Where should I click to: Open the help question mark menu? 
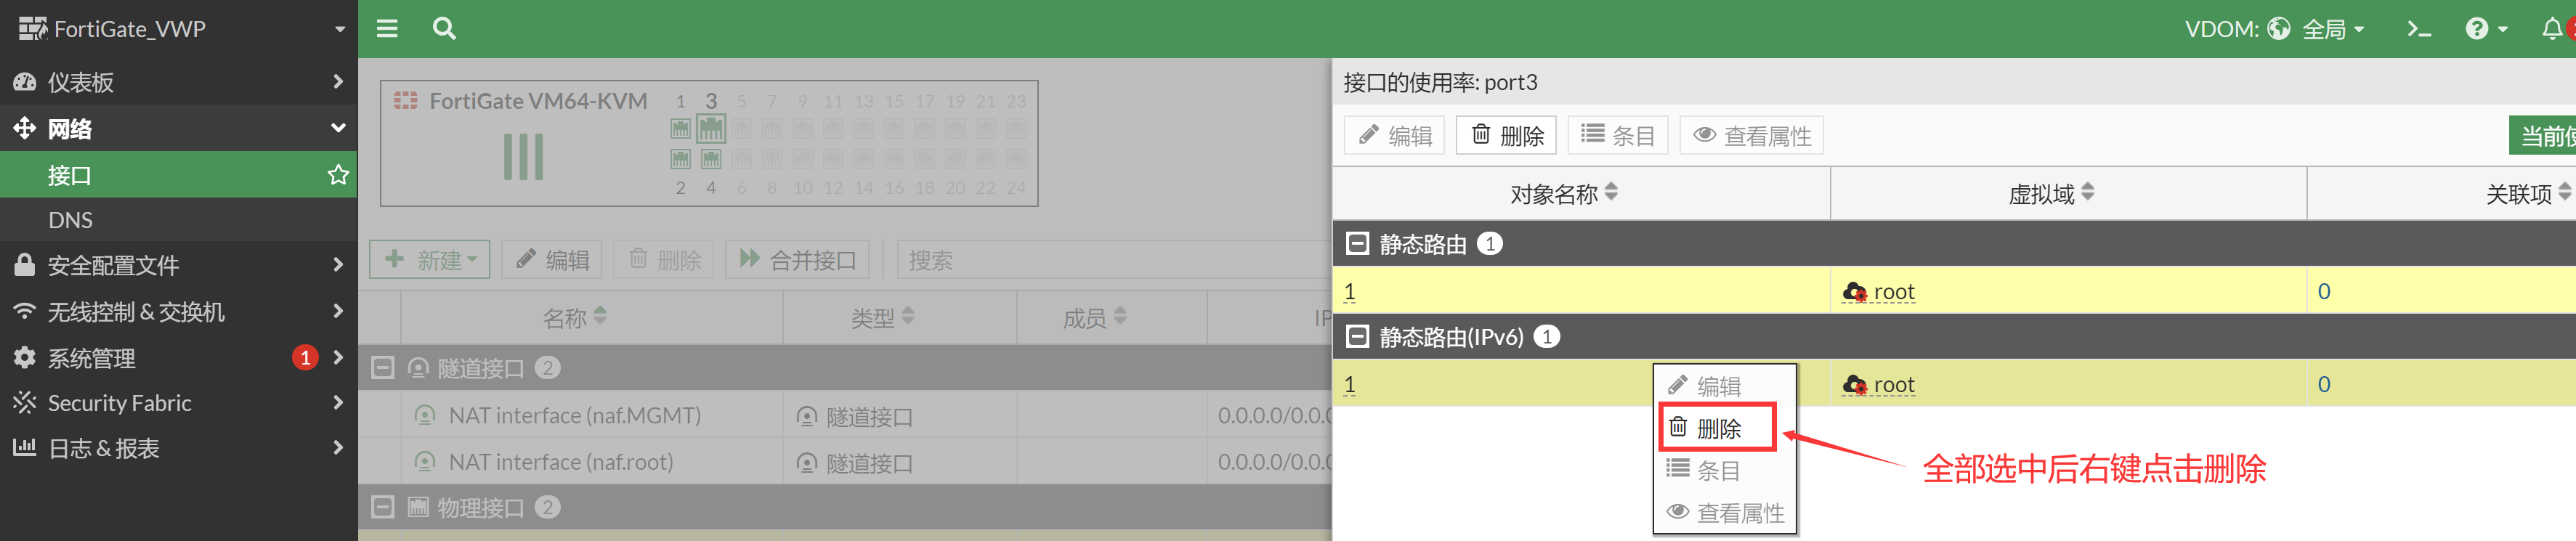click(2485, 29)
